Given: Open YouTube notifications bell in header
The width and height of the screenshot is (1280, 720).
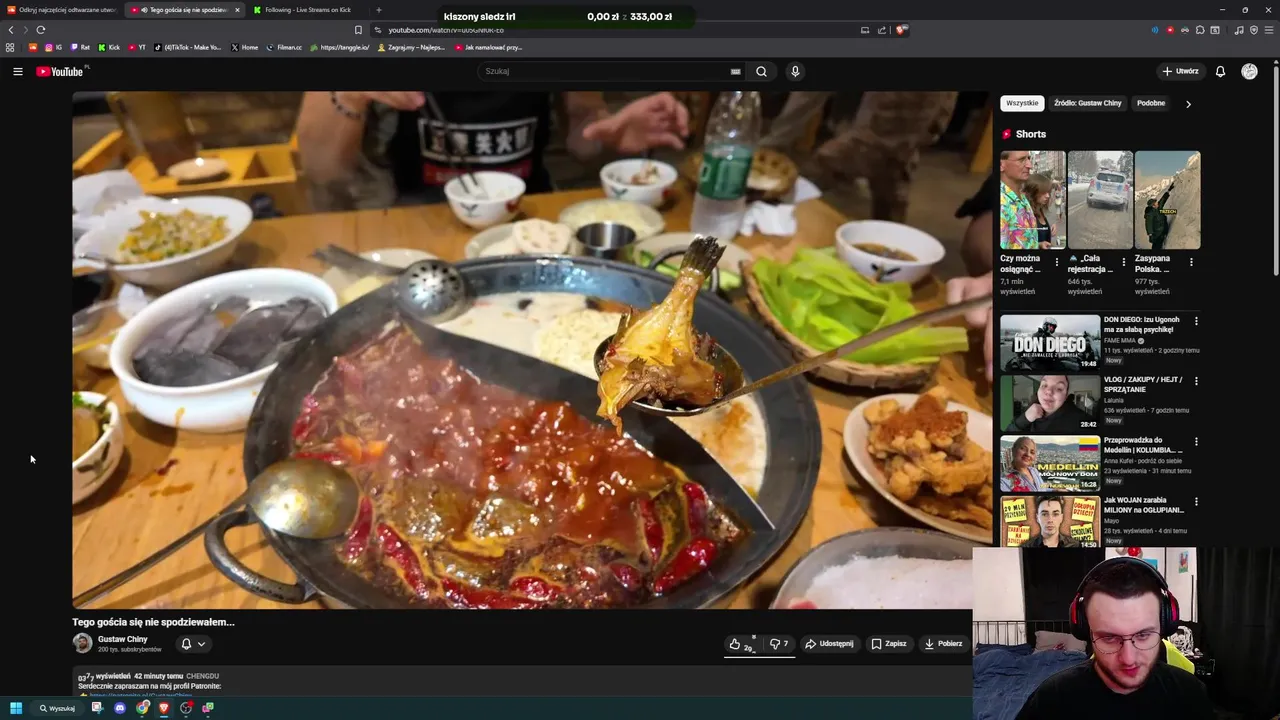Looking at the screenshot, I should pyautogui.click(x=1220, y=71).
